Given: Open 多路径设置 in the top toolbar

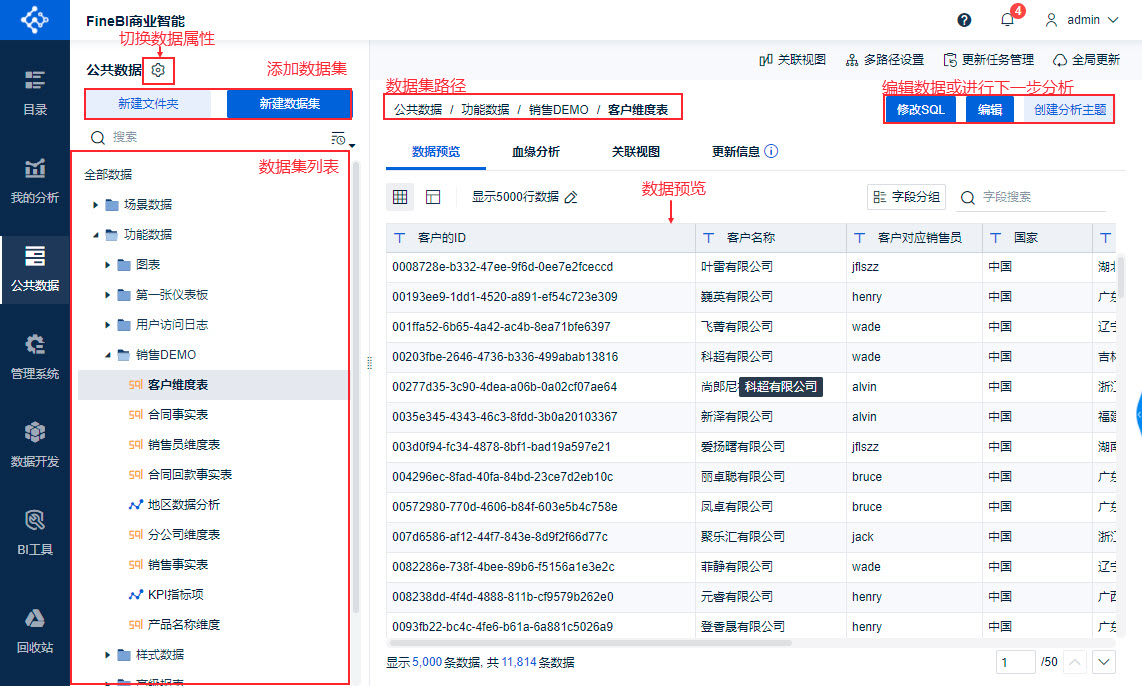Looking at the screenshot, I should point(884,60).
